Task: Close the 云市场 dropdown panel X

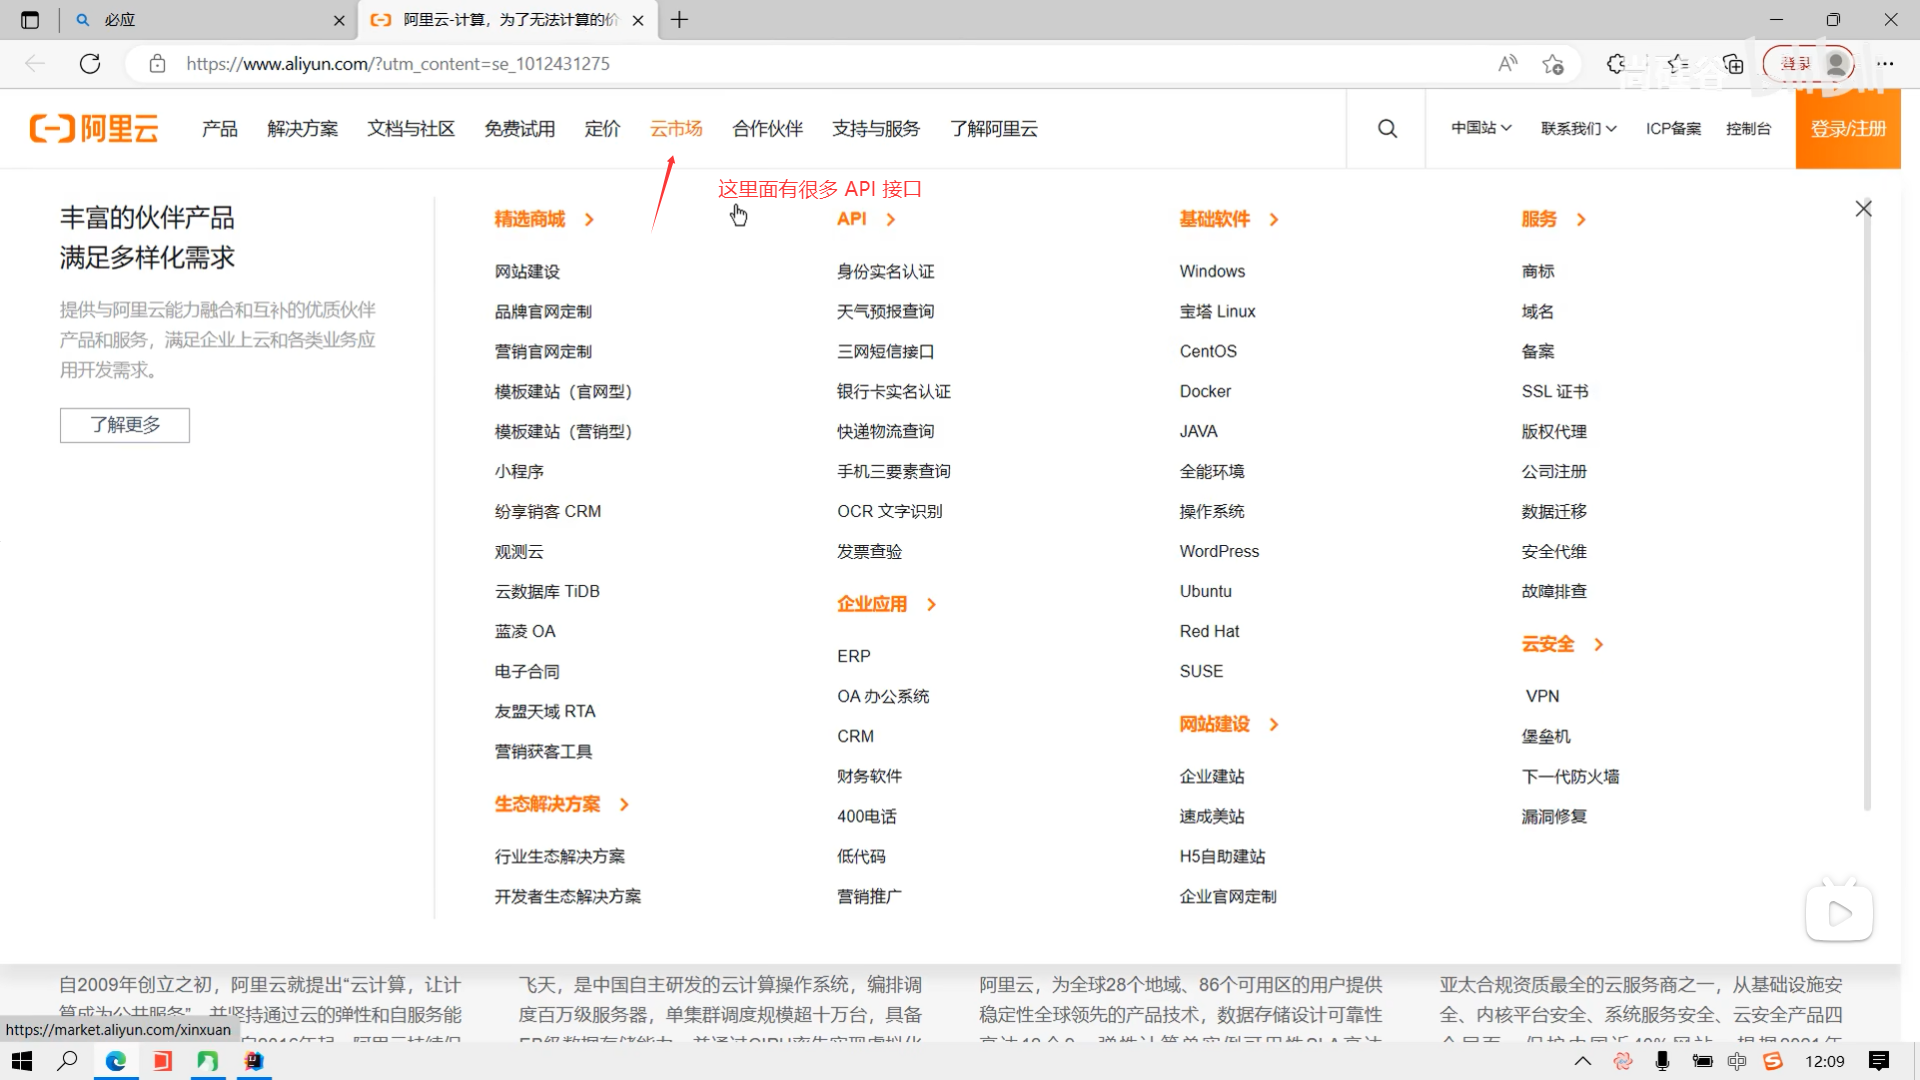Action: (x=1863, y=209)
